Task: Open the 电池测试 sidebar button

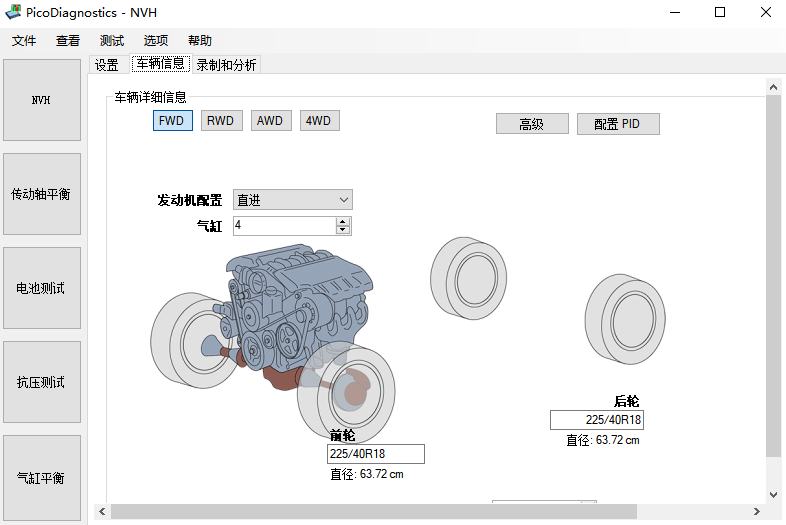Action: [42, 288]
